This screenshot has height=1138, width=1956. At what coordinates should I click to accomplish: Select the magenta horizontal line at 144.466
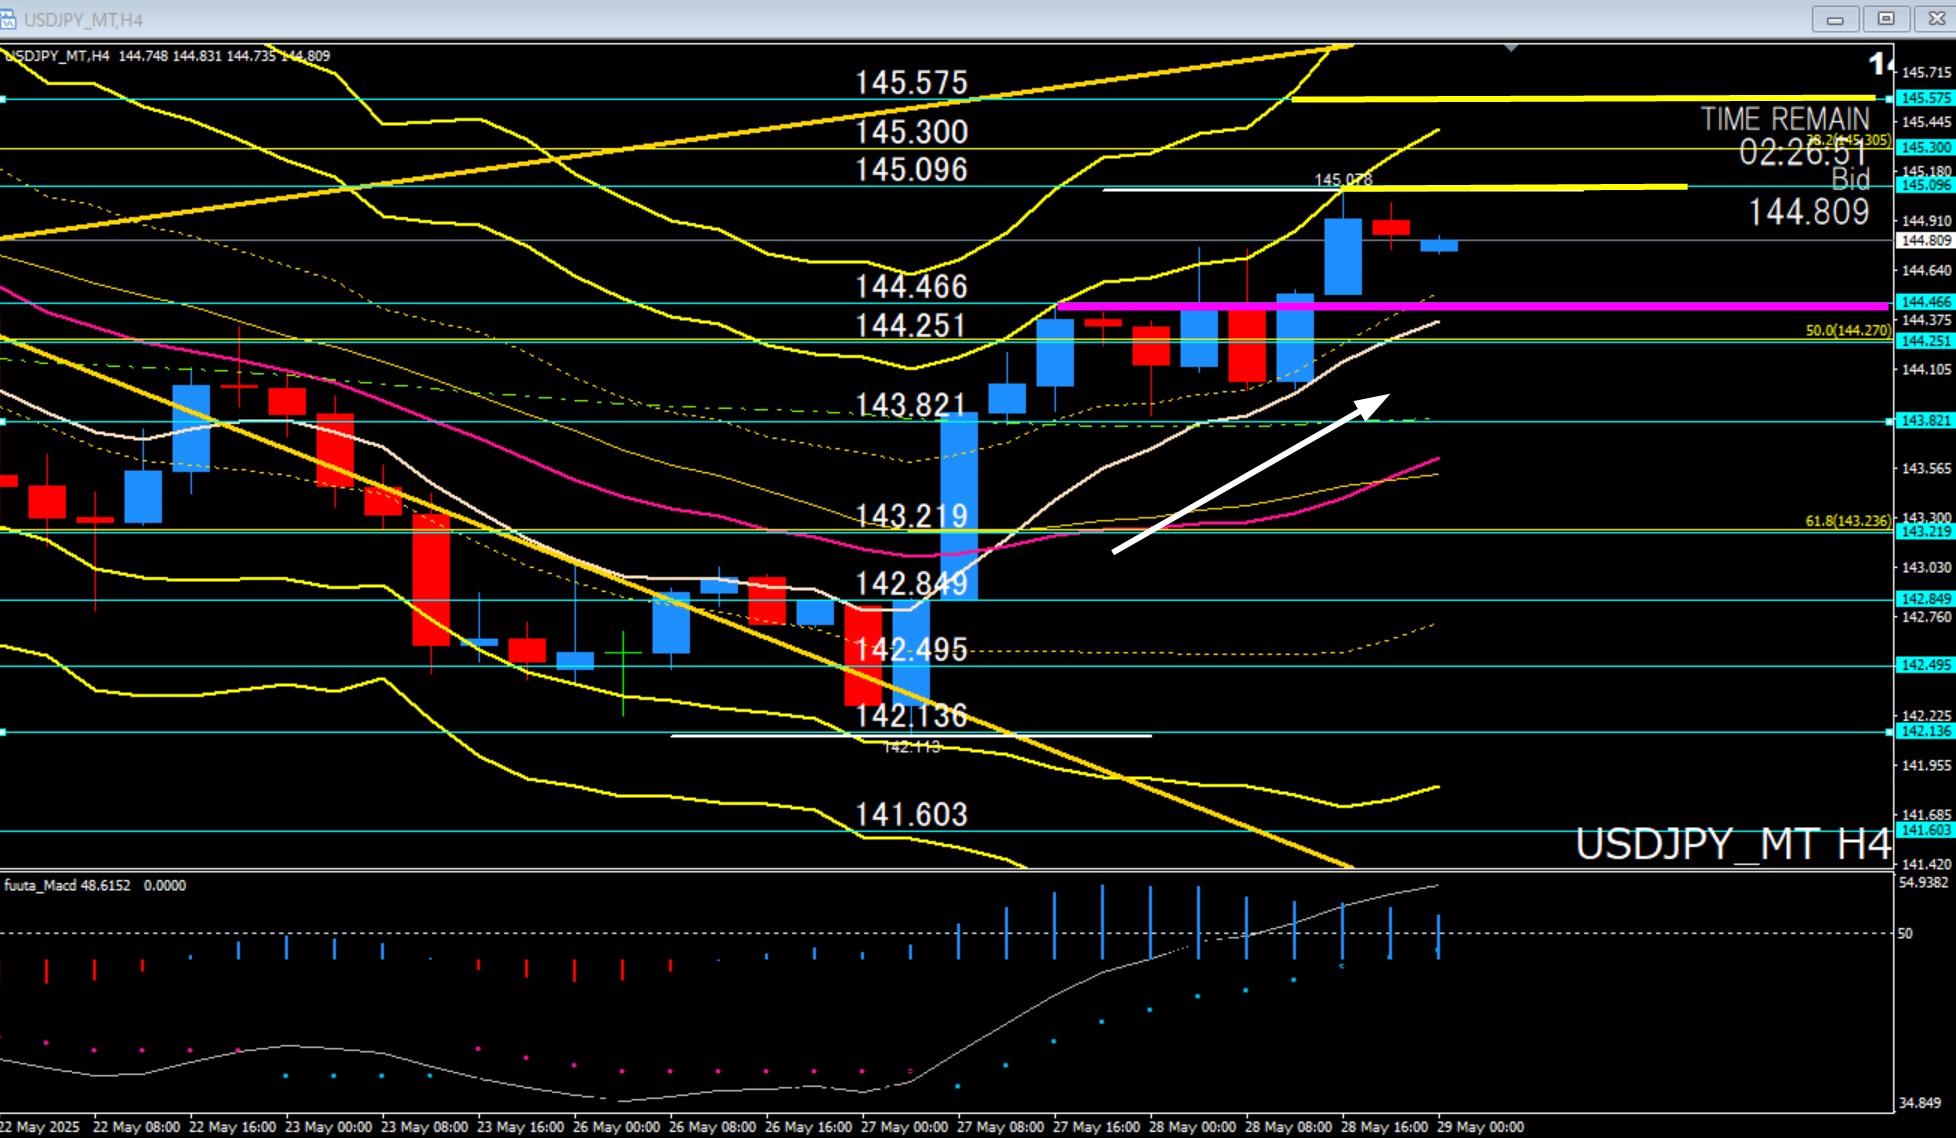(1474, 306)
